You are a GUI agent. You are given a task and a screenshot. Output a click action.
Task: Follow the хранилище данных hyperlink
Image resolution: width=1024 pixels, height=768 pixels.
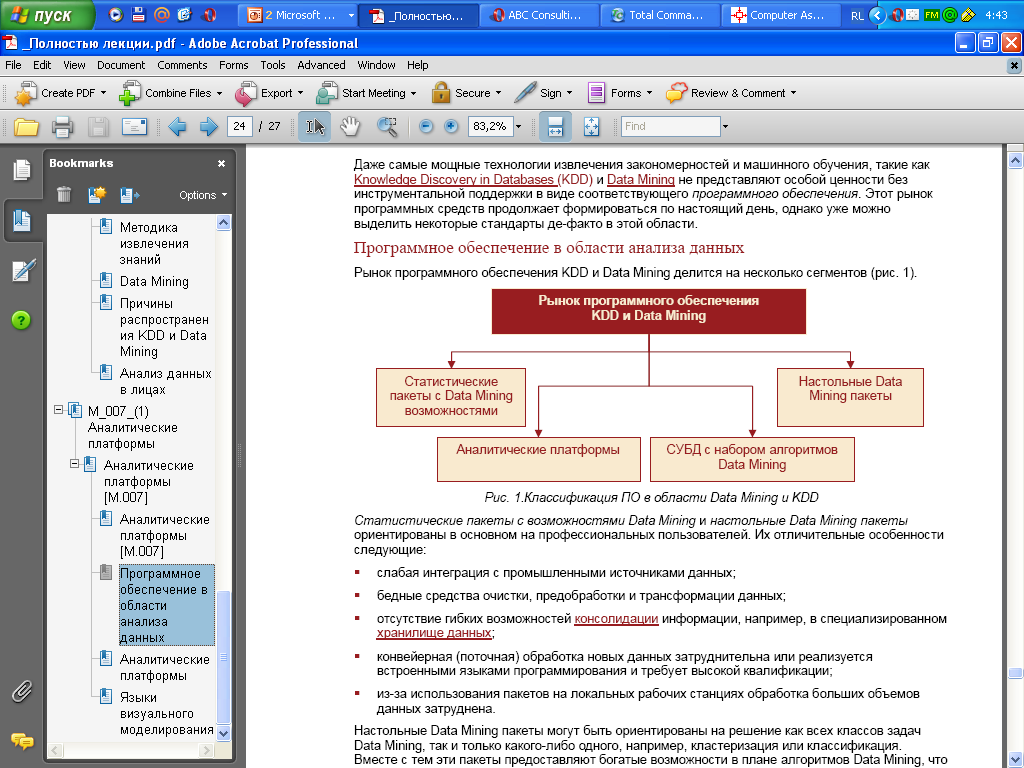coord(434,633)
